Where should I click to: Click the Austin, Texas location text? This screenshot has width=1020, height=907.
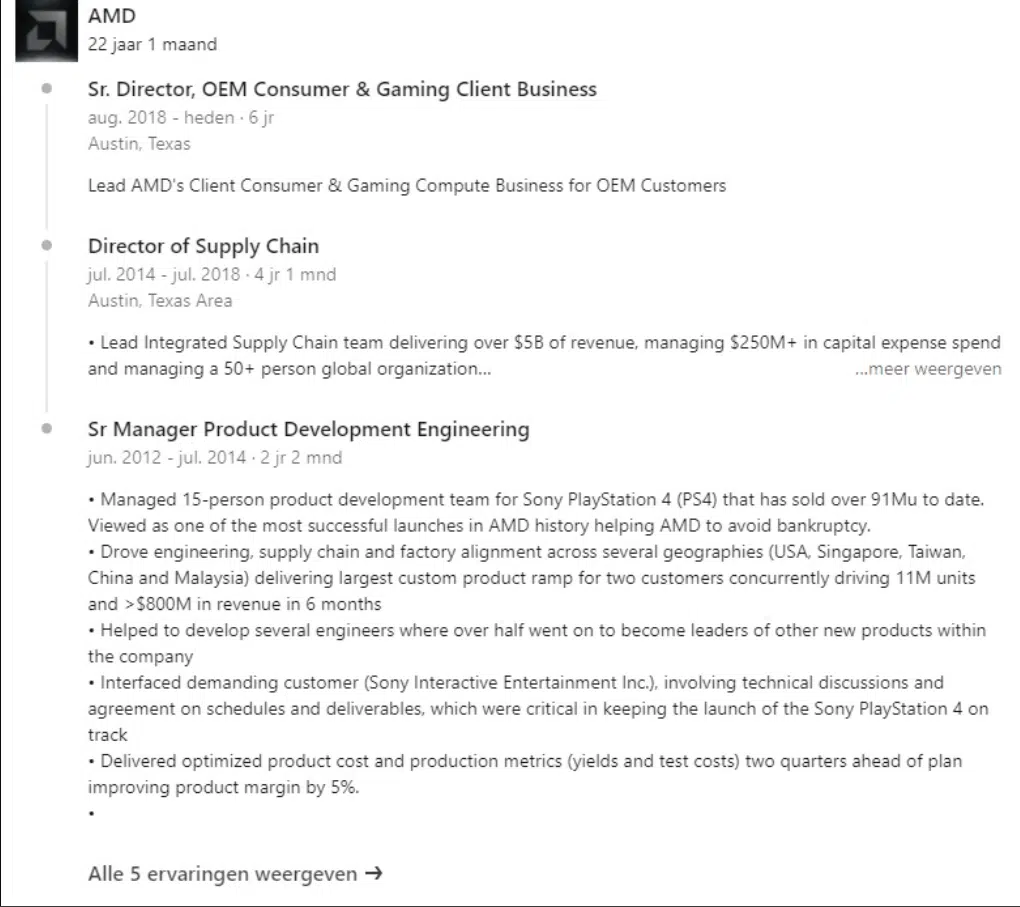(139, 144)
